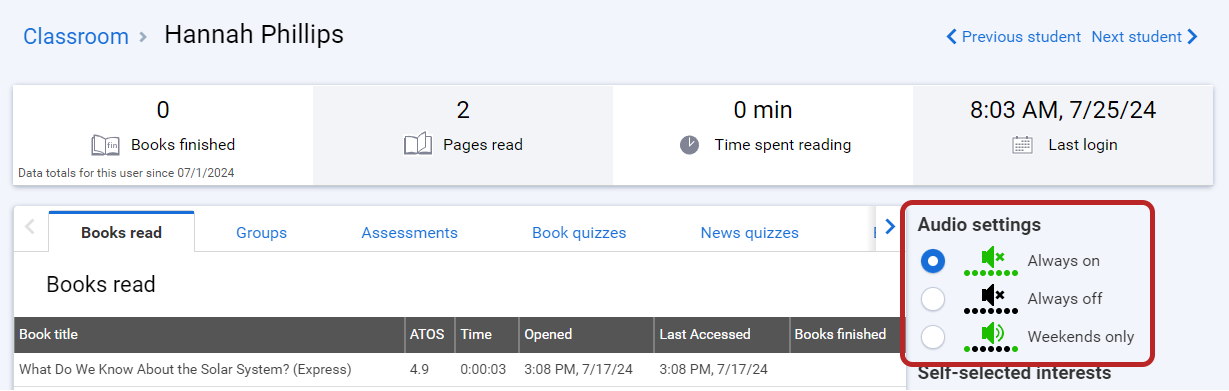1229x391 pixels.
Task: Click the Books finished book icon
Action: [105, 145]
